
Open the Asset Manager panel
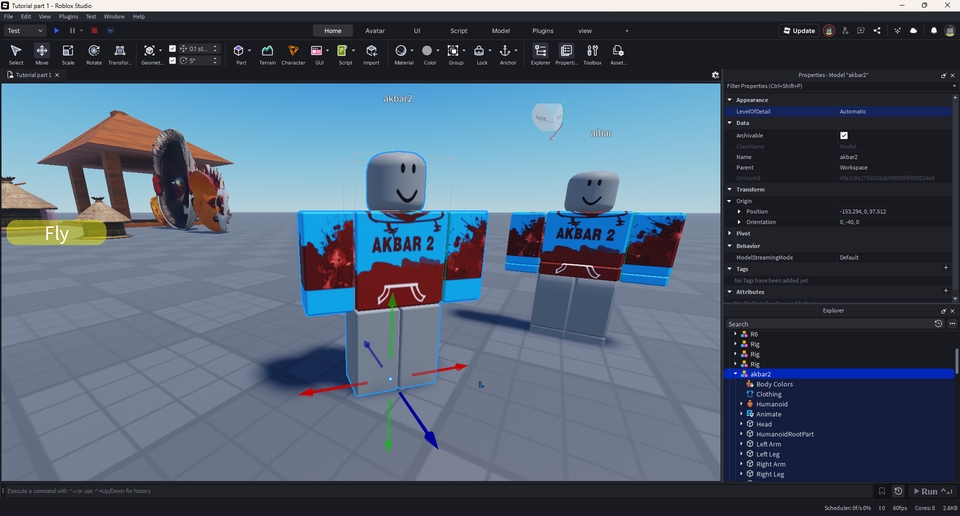[618, 54]
